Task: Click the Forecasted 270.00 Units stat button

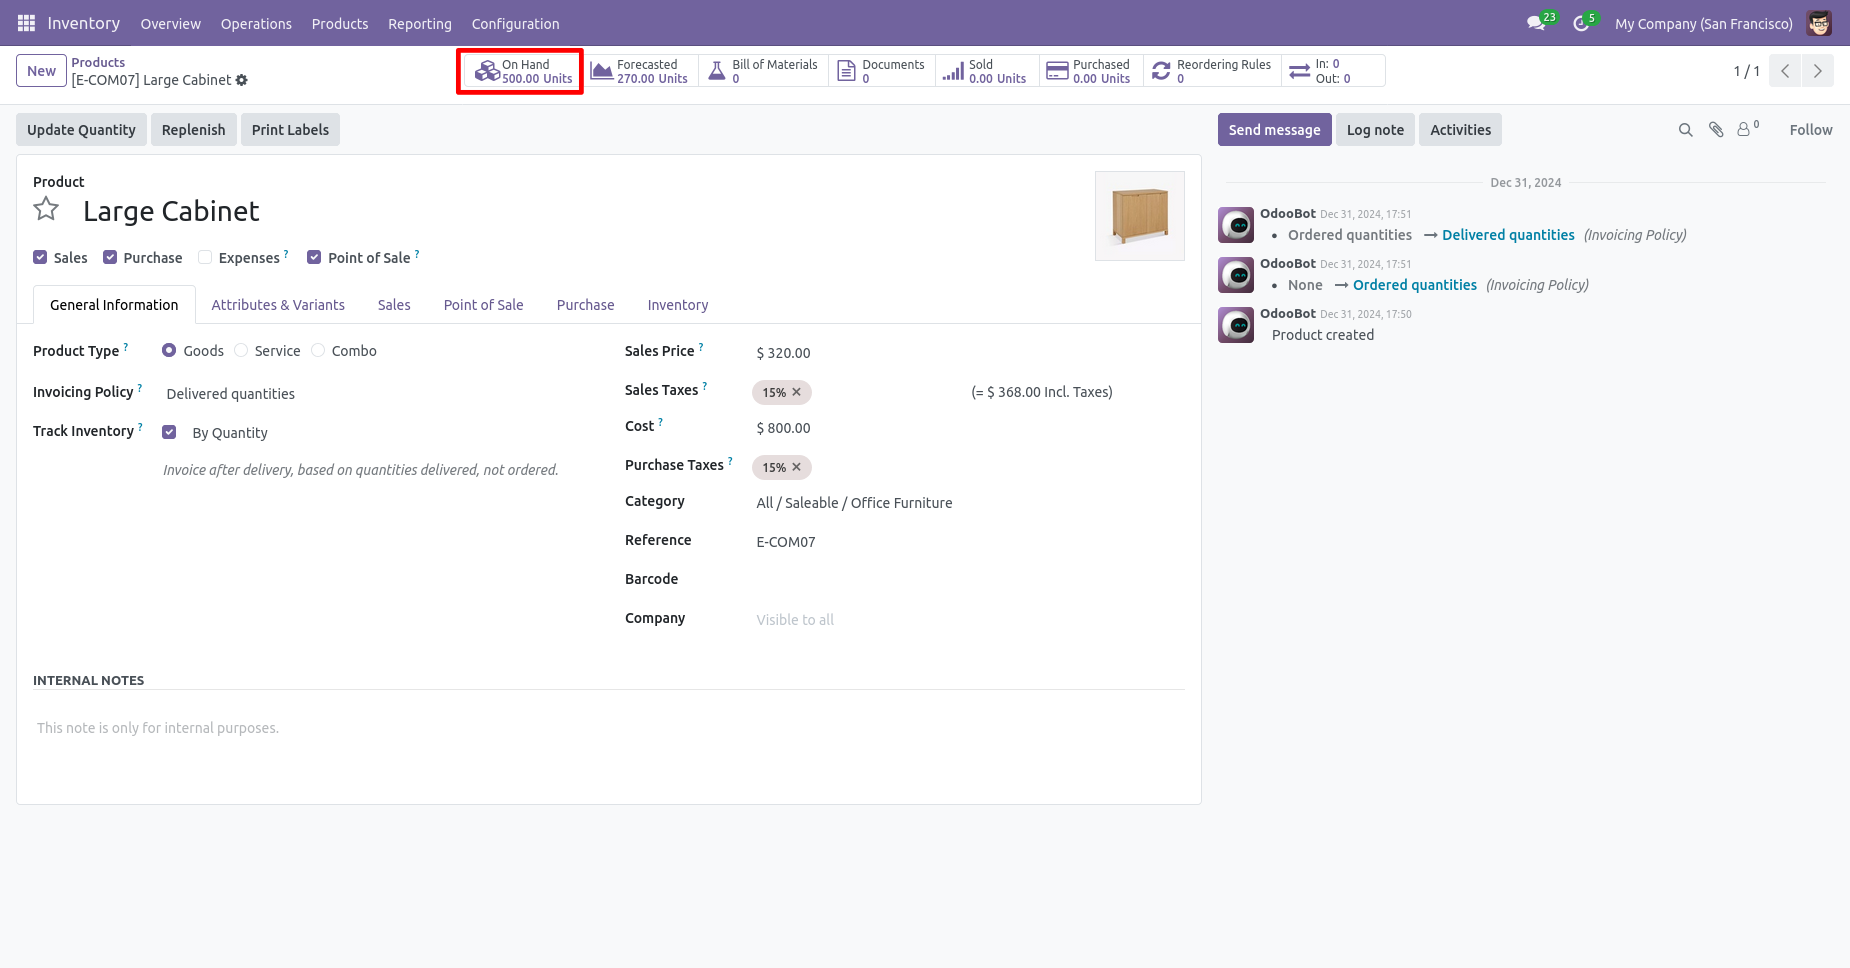Action: [640, 71]
